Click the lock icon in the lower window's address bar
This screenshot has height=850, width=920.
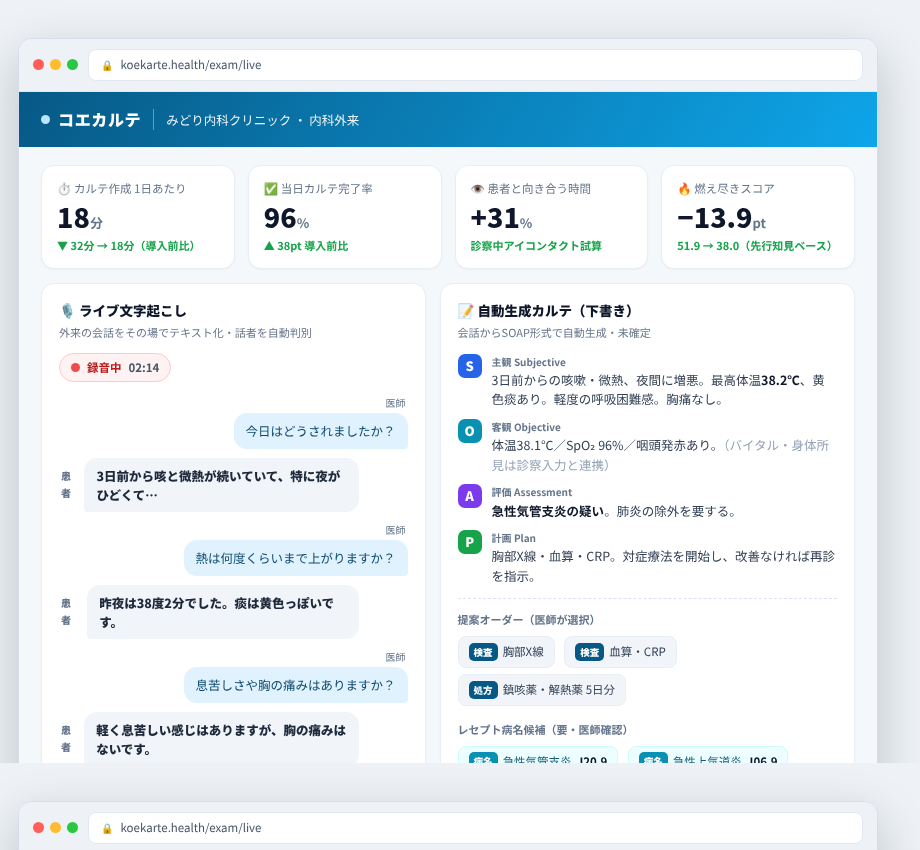point(107,829)
